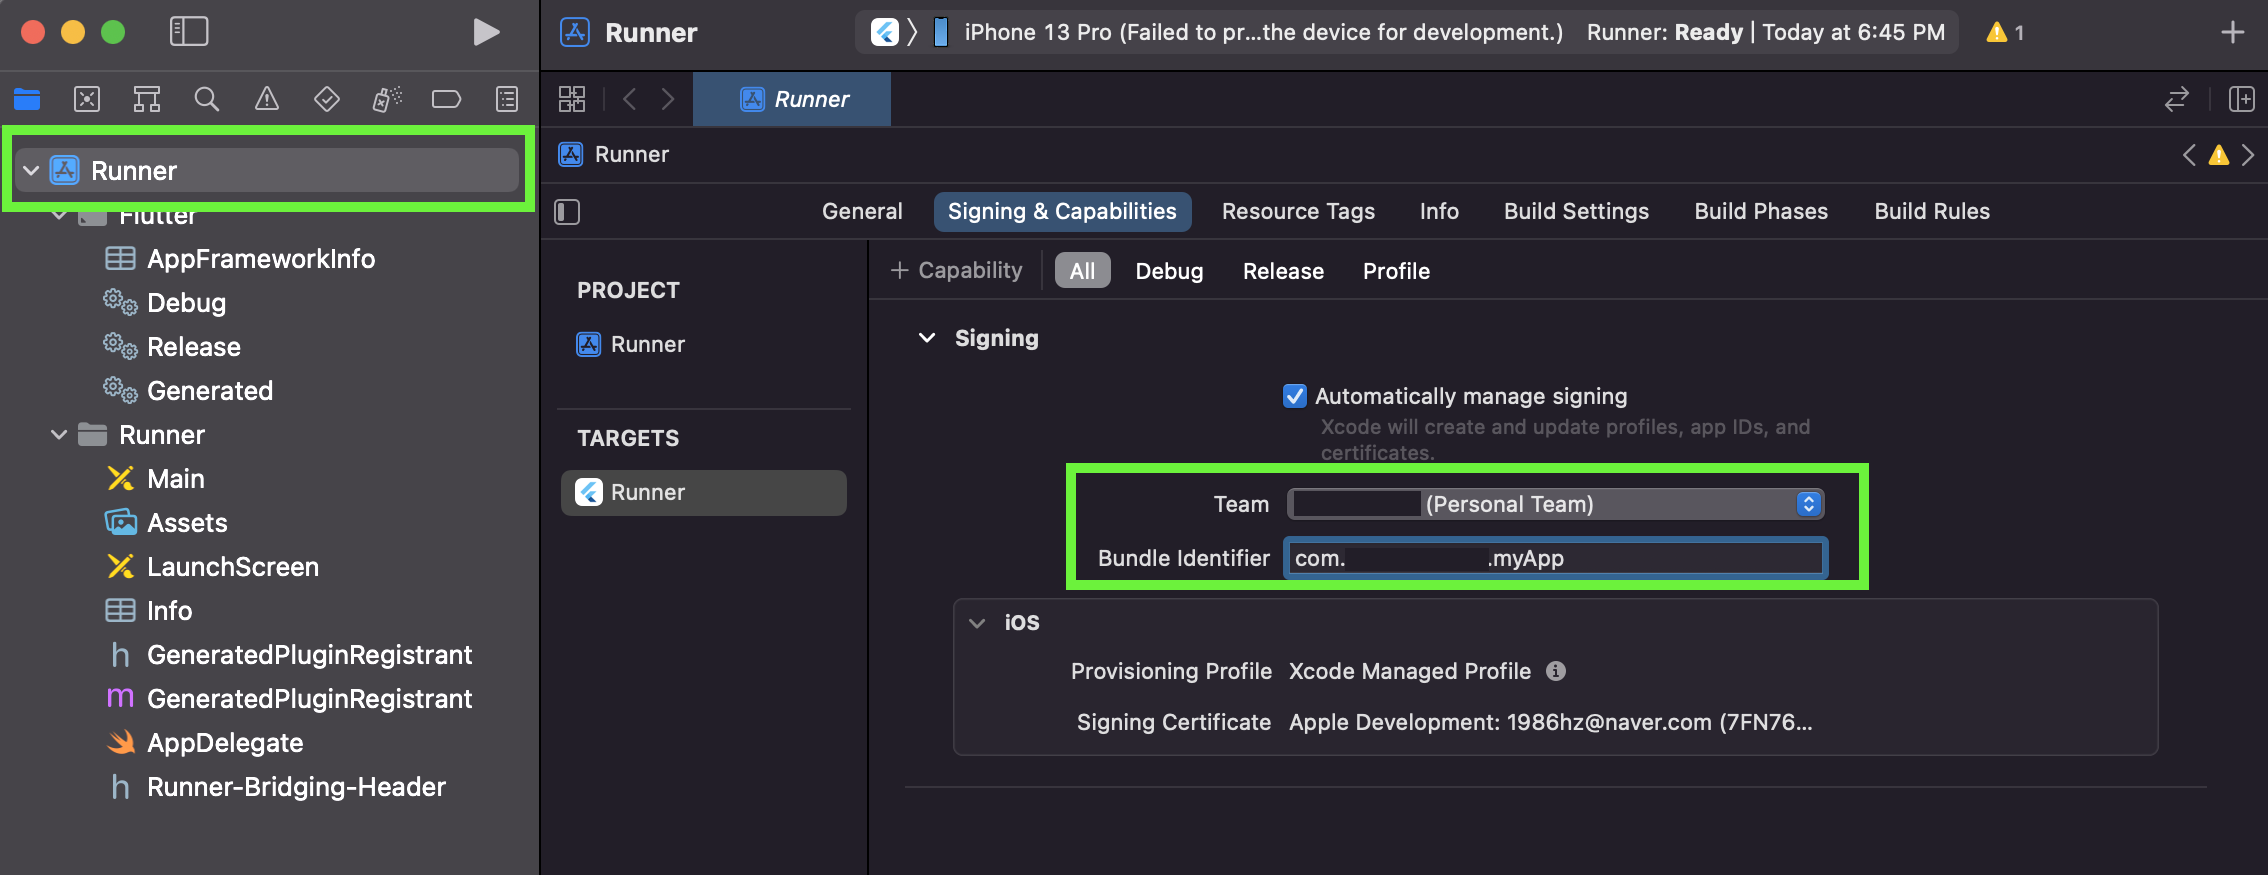
Task: Open the Project navigator folder icon
Action: [x=27, y=99]
